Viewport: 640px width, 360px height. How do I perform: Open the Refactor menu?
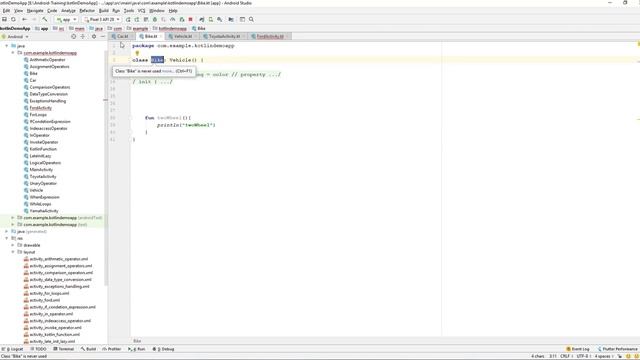click(87, 11)
